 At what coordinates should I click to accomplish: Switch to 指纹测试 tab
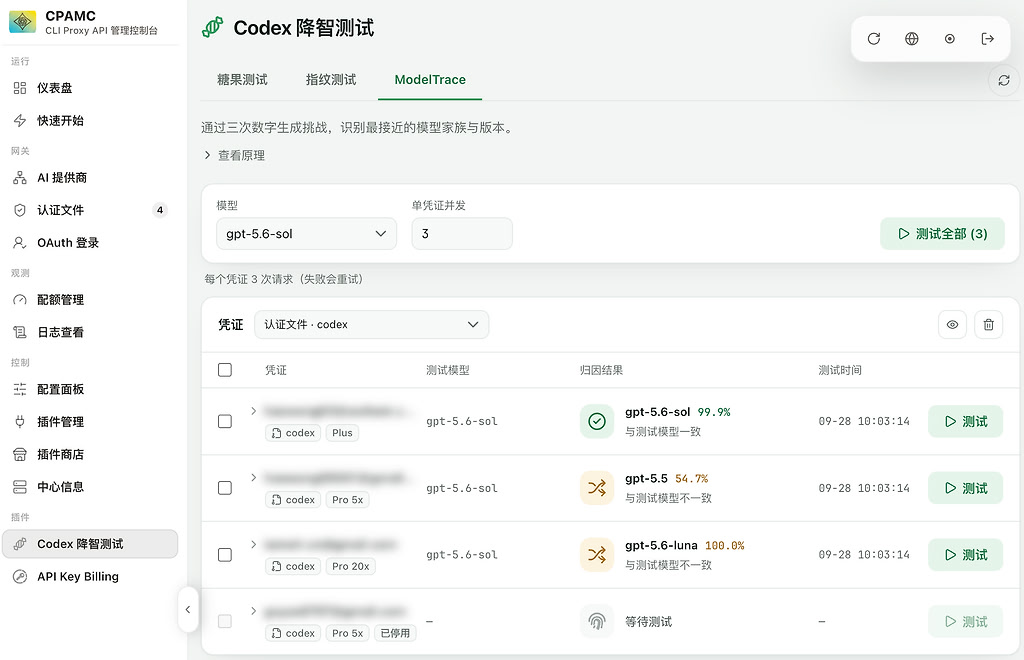(x=331, y=80)
